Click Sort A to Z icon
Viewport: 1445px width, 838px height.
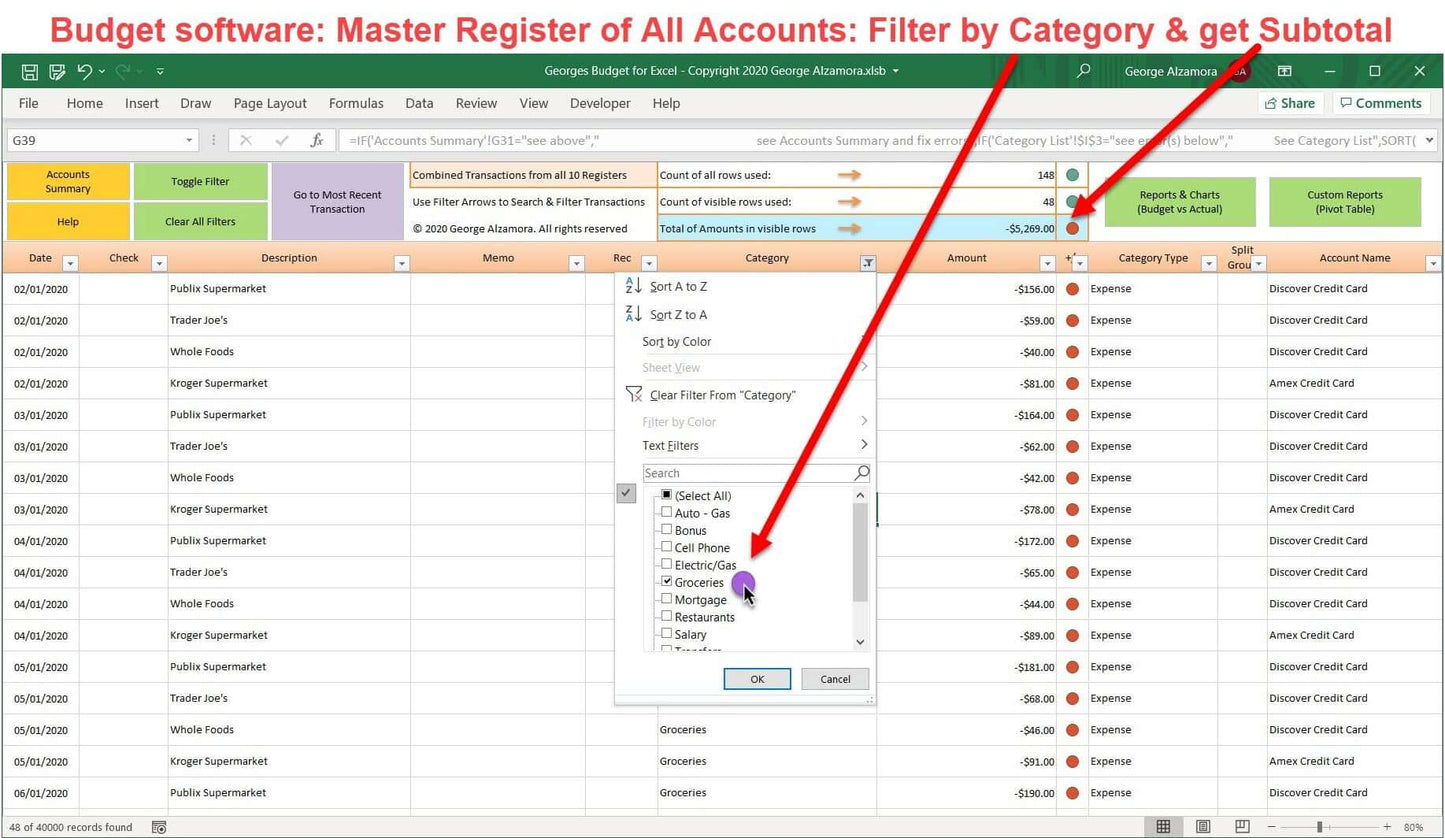[x=633, y=286]
